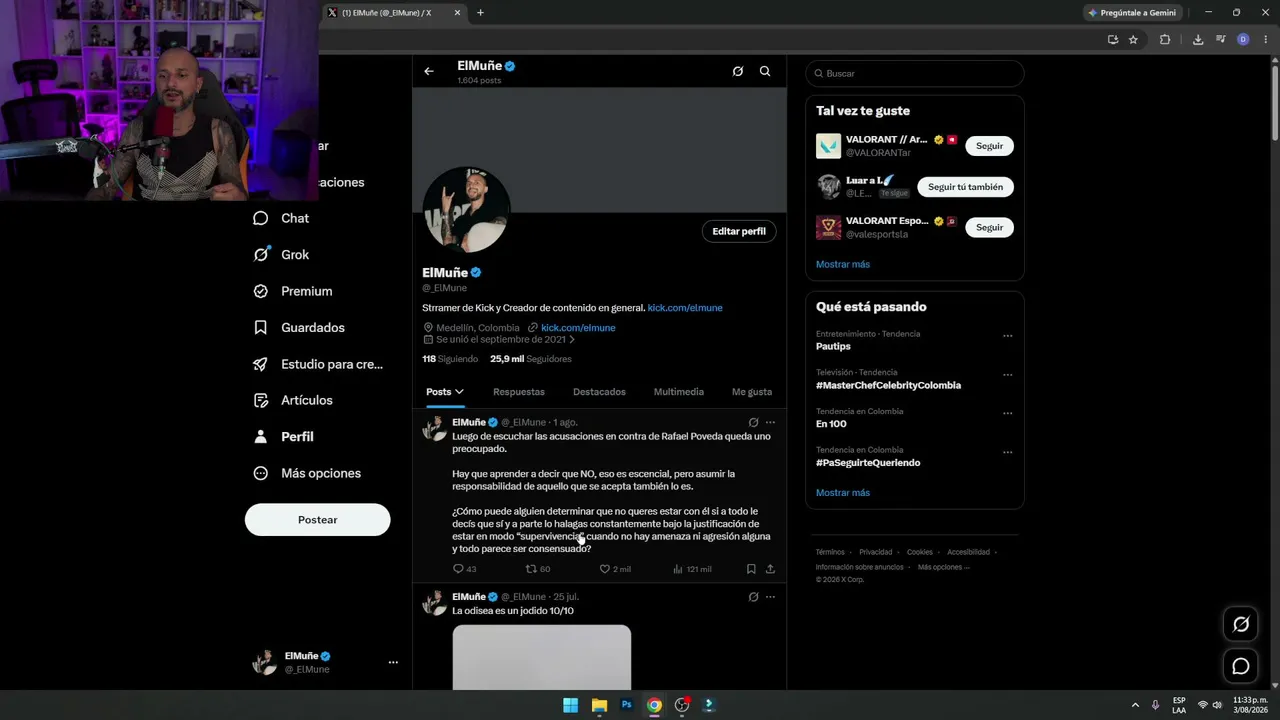
Task: Open the Chrome extensions puzzle icon
Action: pos(1165,40)
